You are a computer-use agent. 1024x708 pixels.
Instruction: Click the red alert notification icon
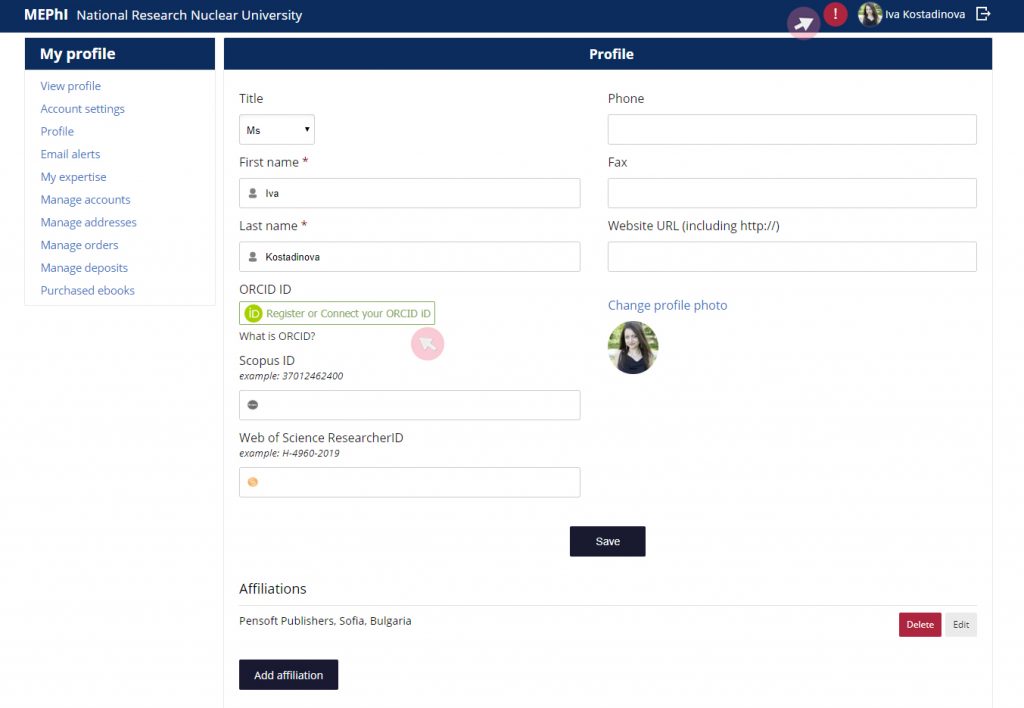(x=835, y=15)
